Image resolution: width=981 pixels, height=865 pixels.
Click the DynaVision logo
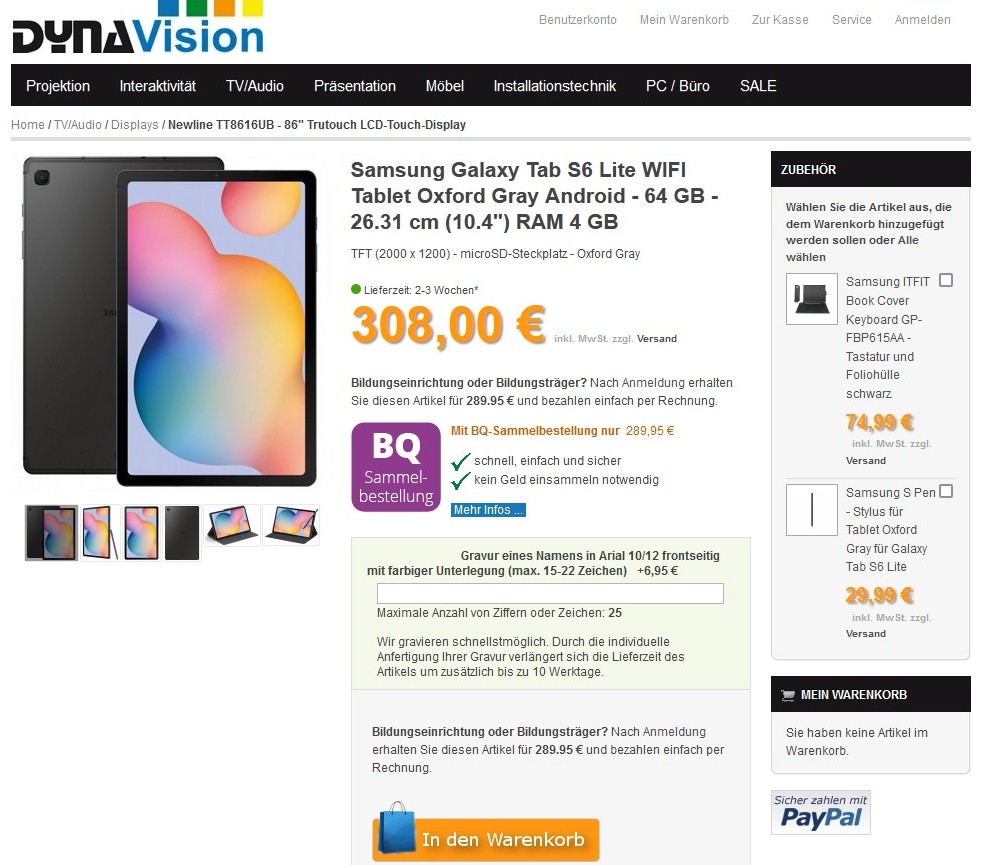click(138, 27)
